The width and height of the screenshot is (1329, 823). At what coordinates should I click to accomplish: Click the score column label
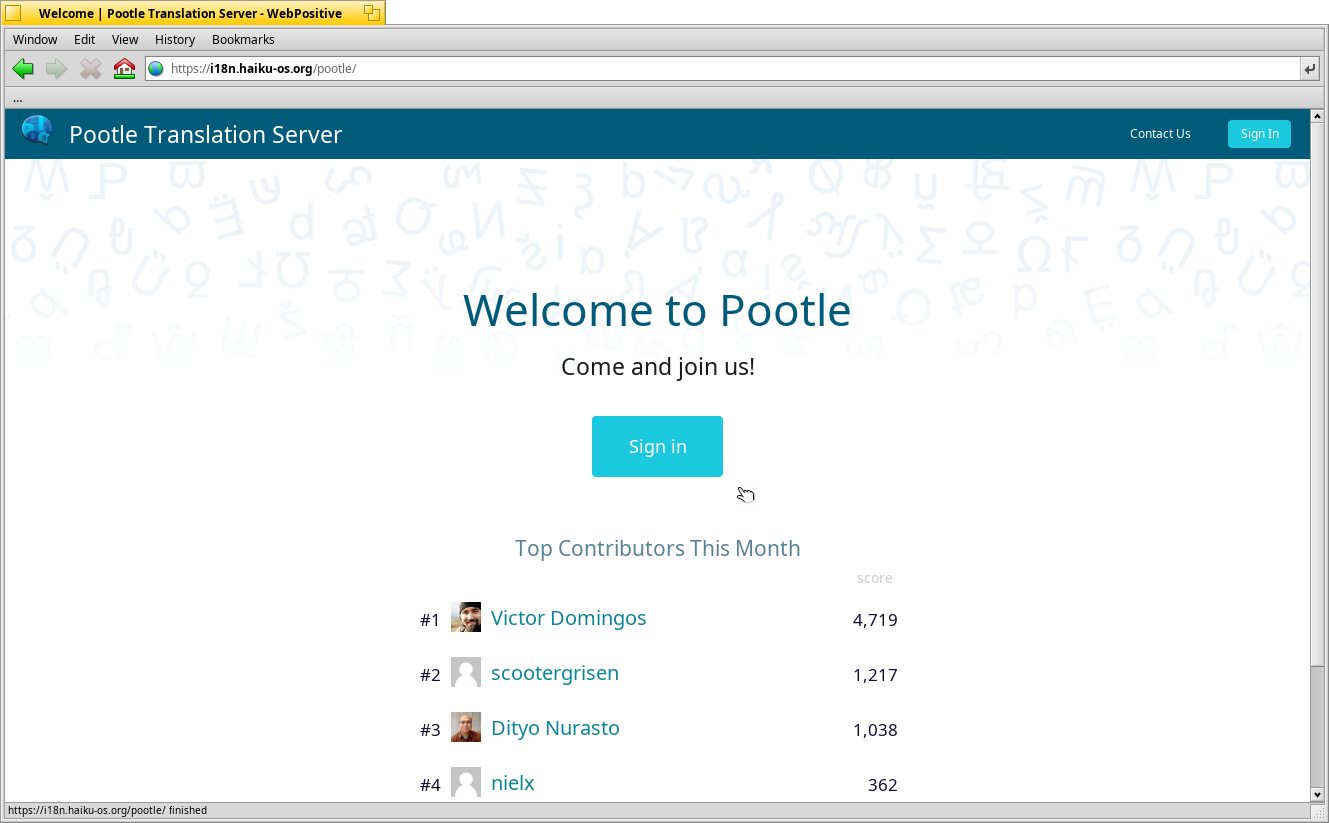[x=875, y=578]
